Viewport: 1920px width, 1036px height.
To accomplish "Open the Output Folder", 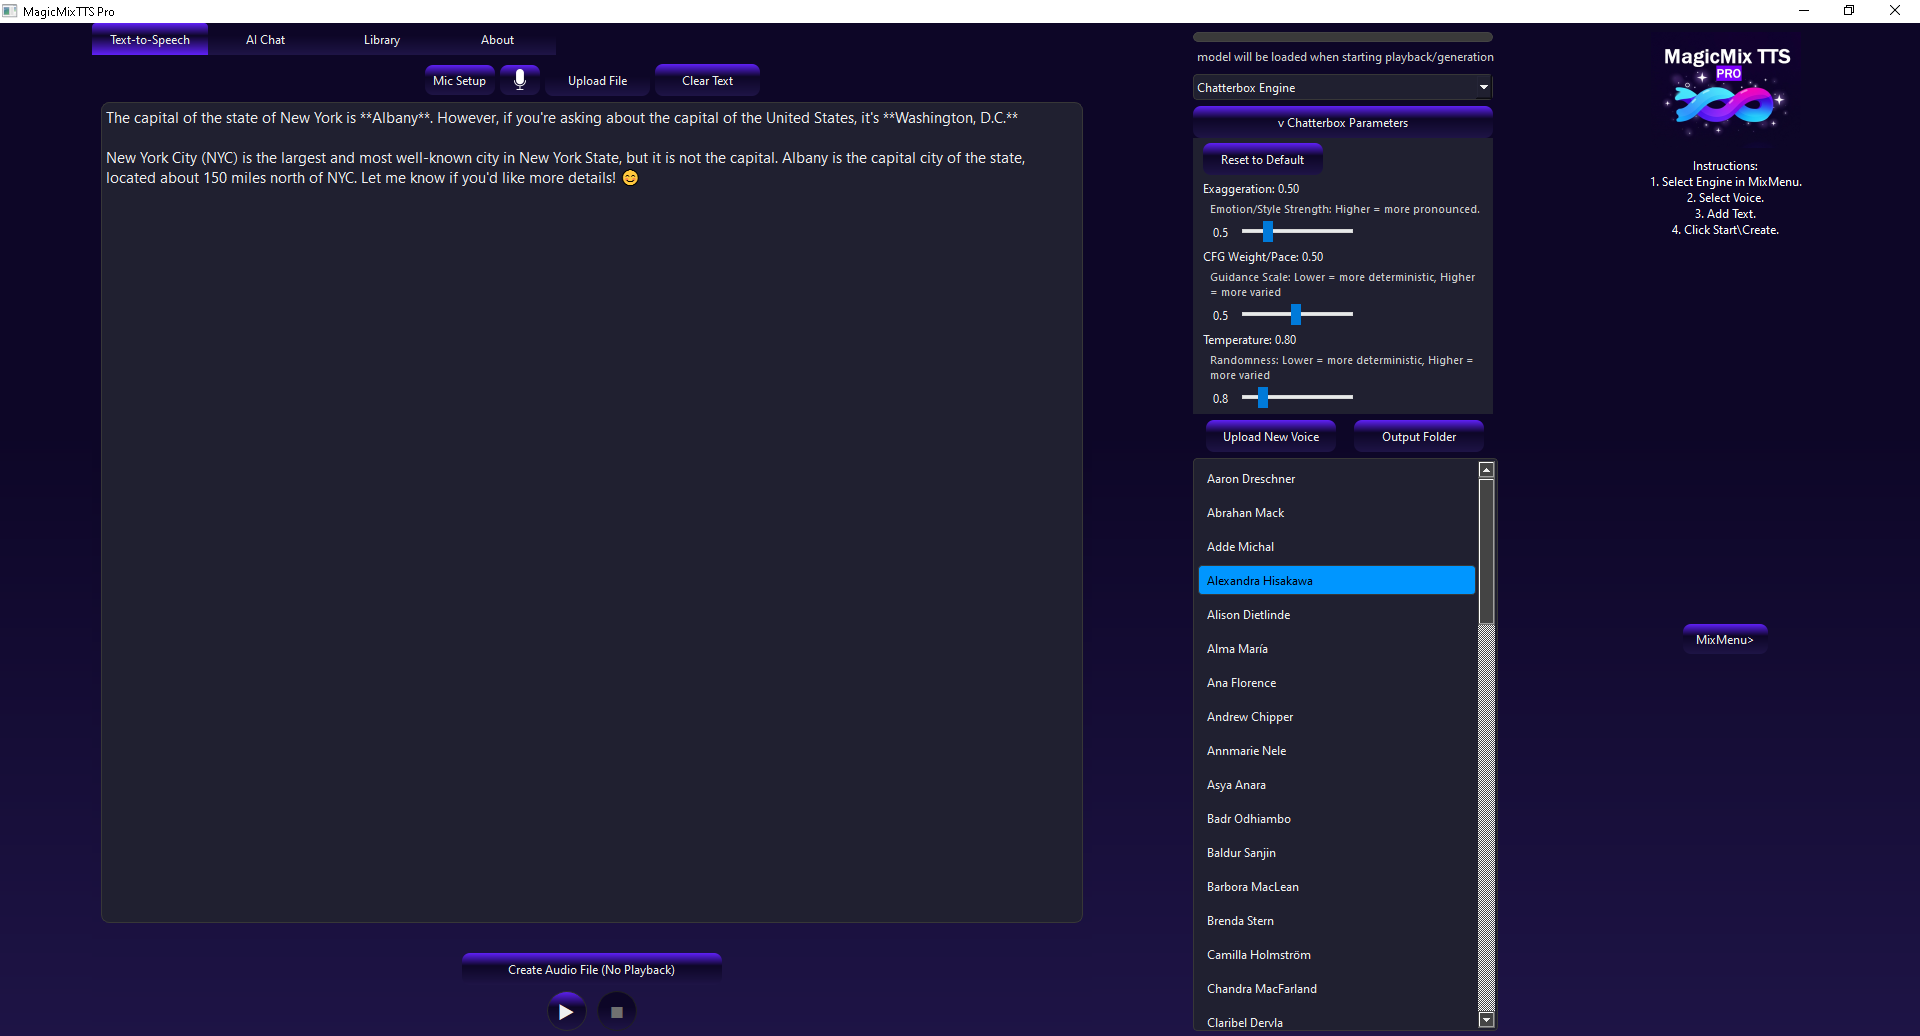I will click(1419, 436).
